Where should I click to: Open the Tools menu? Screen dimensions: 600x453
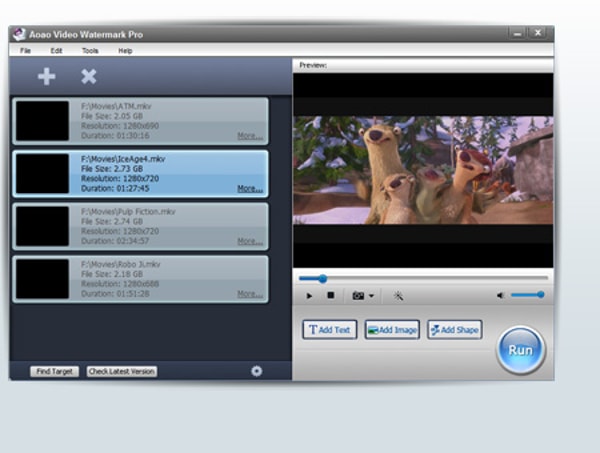point(90,51)
